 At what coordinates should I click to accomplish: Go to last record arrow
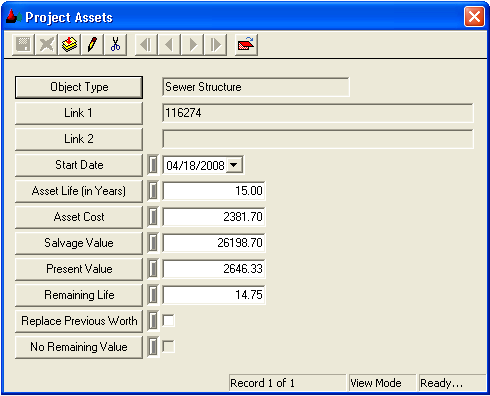[215, 44]
